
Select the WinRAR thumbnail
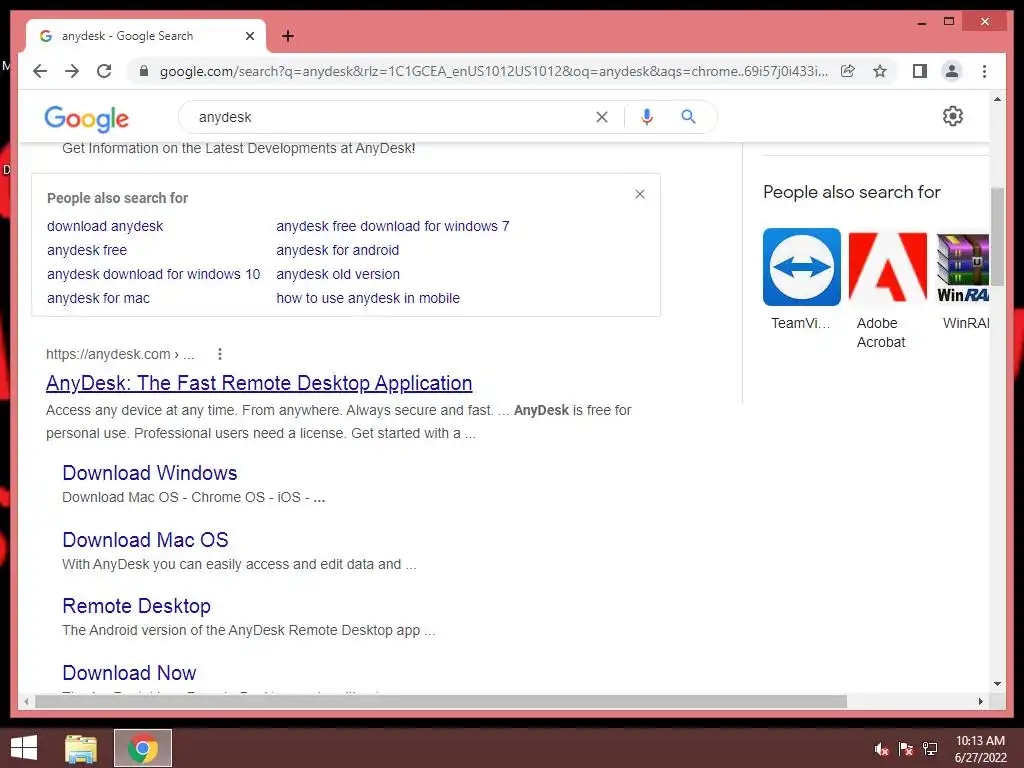pyautogui.click(x=963, y=267)
